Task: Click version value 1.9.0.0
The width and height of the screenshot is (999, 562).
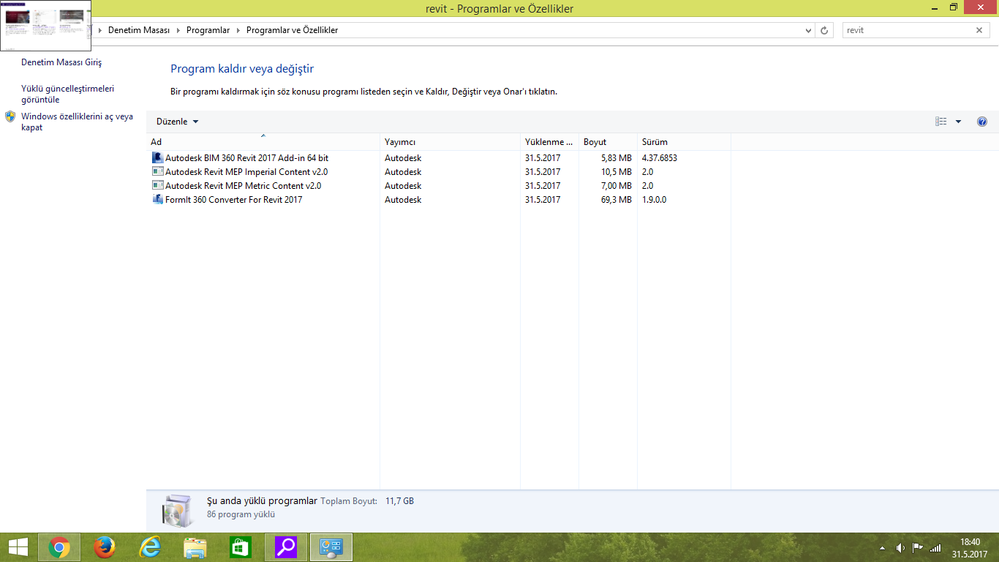Action: pyautogui.click(x=654, y=199)
